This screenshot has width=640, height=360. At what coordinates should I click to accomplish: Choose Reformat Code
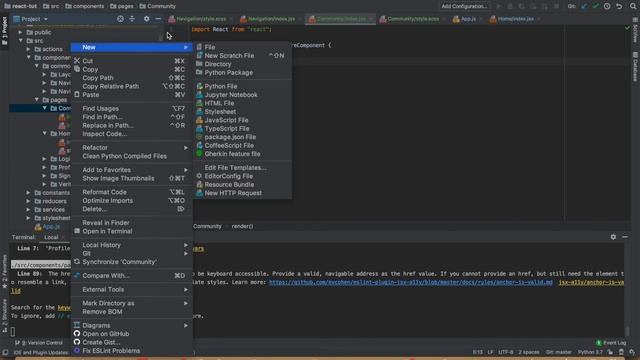(x=104, y=192)
